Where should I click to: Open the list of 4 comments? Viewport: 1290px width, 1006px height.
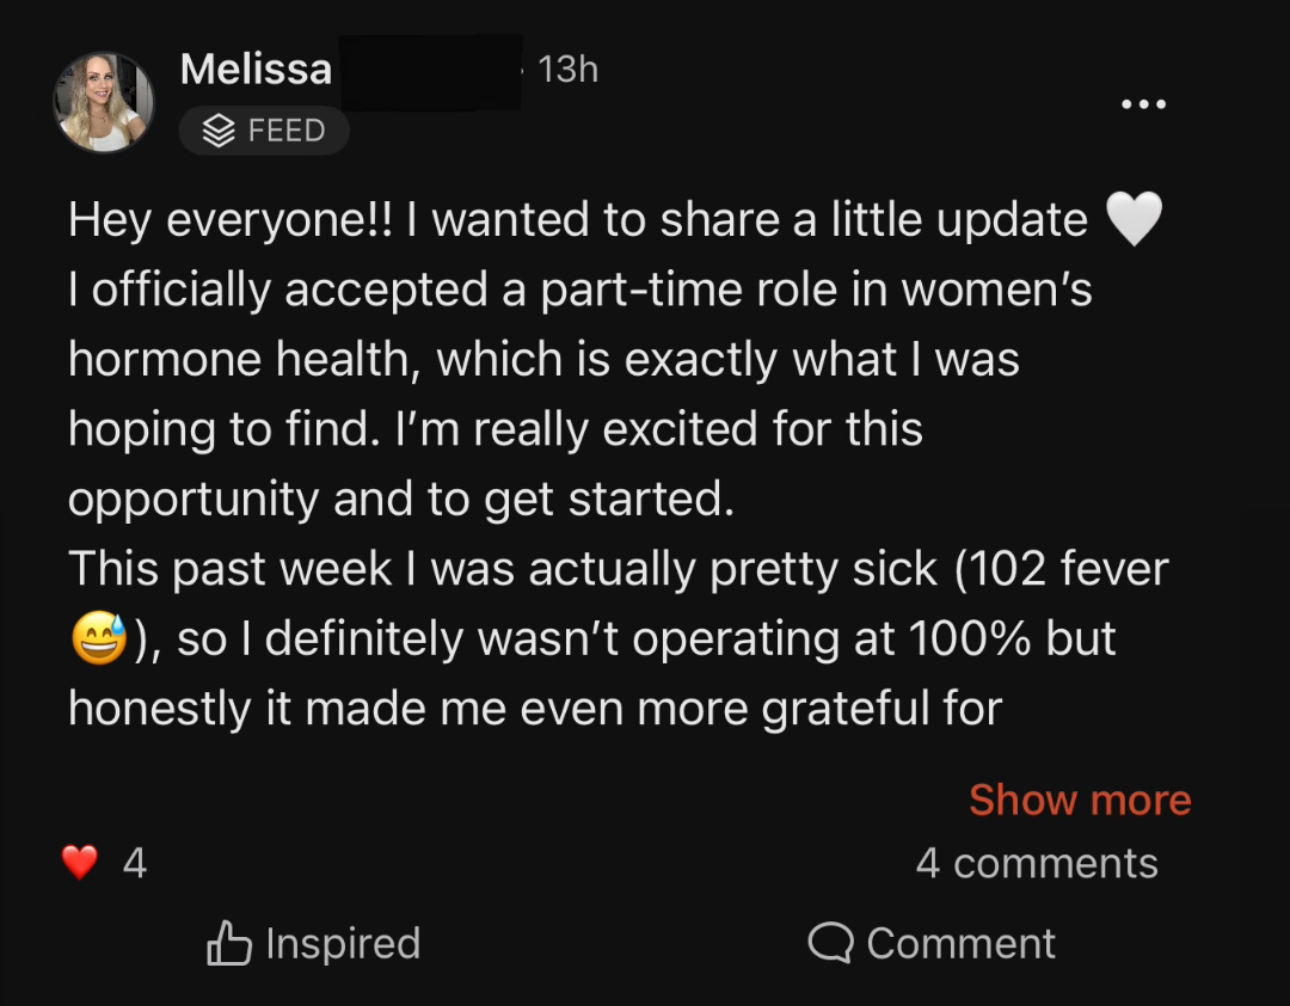pyautogui.click(x=1037, y=861)
